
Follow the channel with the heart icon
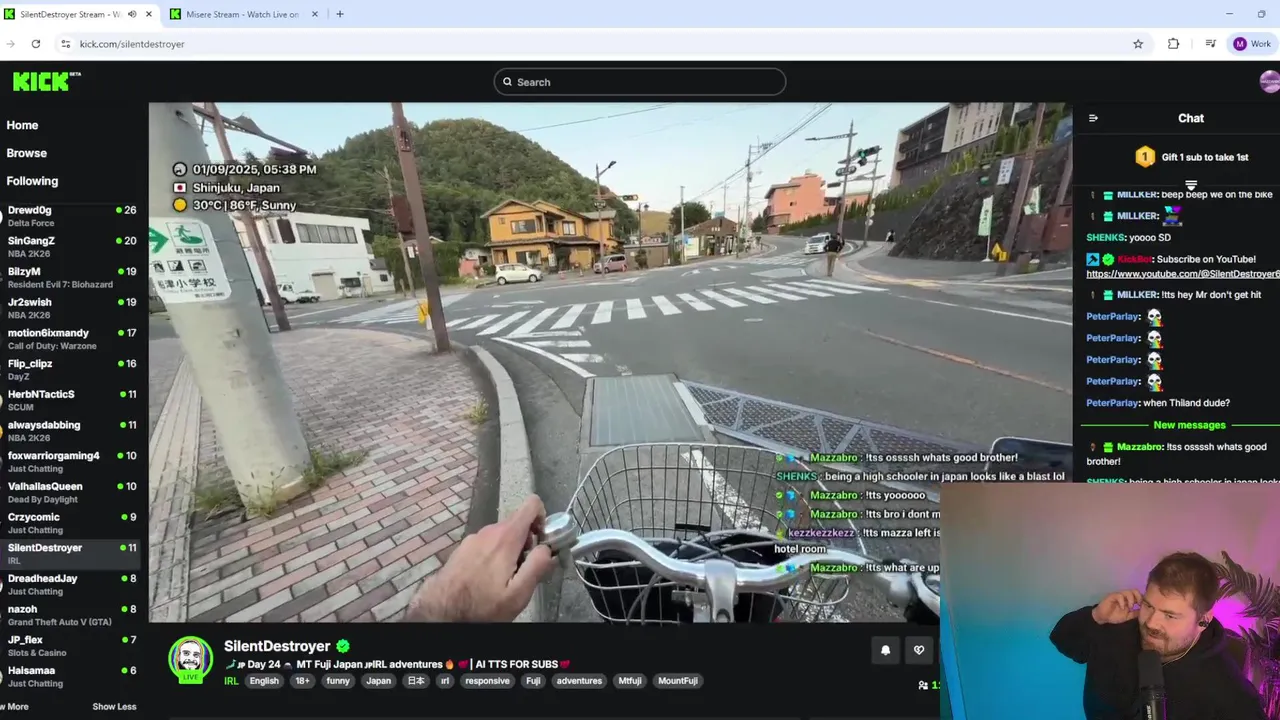click(x=919, y=650)
